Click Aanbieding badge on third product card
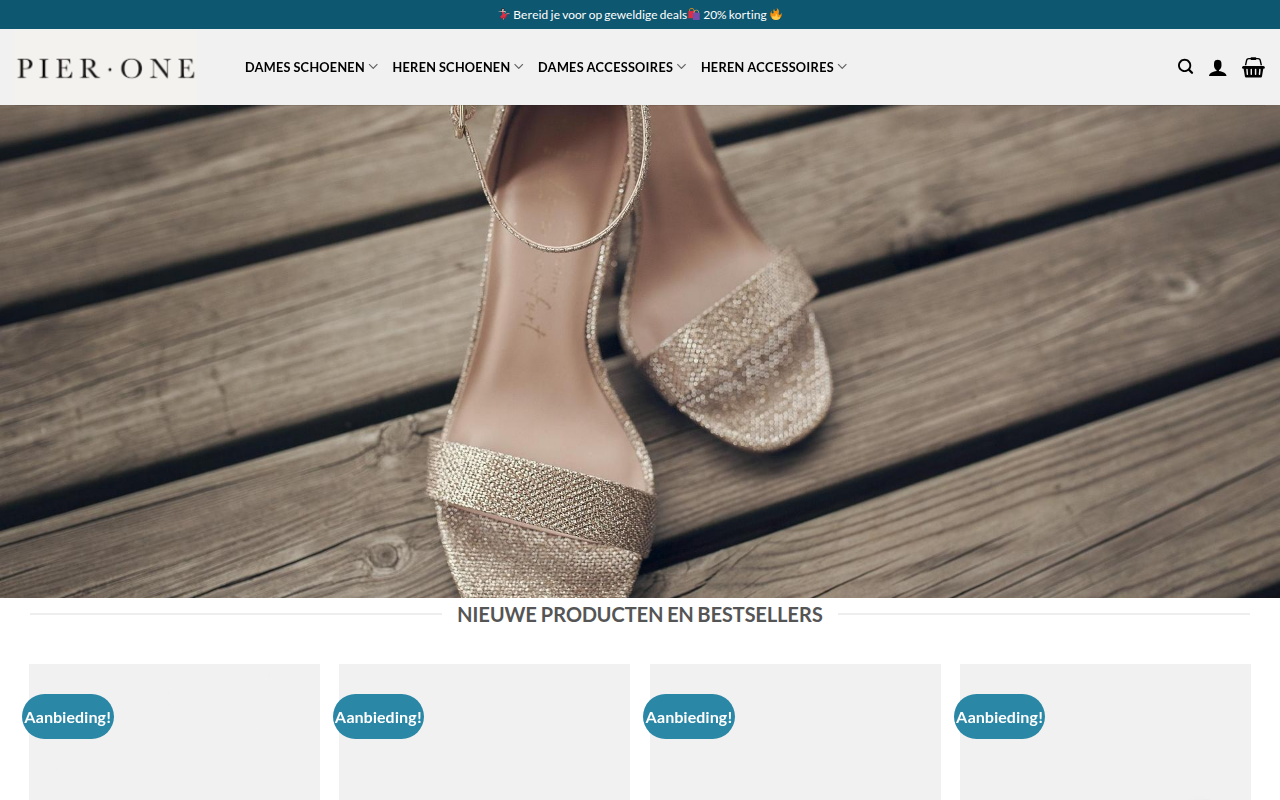Viewport: 1280px width, 800px height. [689, 717]
